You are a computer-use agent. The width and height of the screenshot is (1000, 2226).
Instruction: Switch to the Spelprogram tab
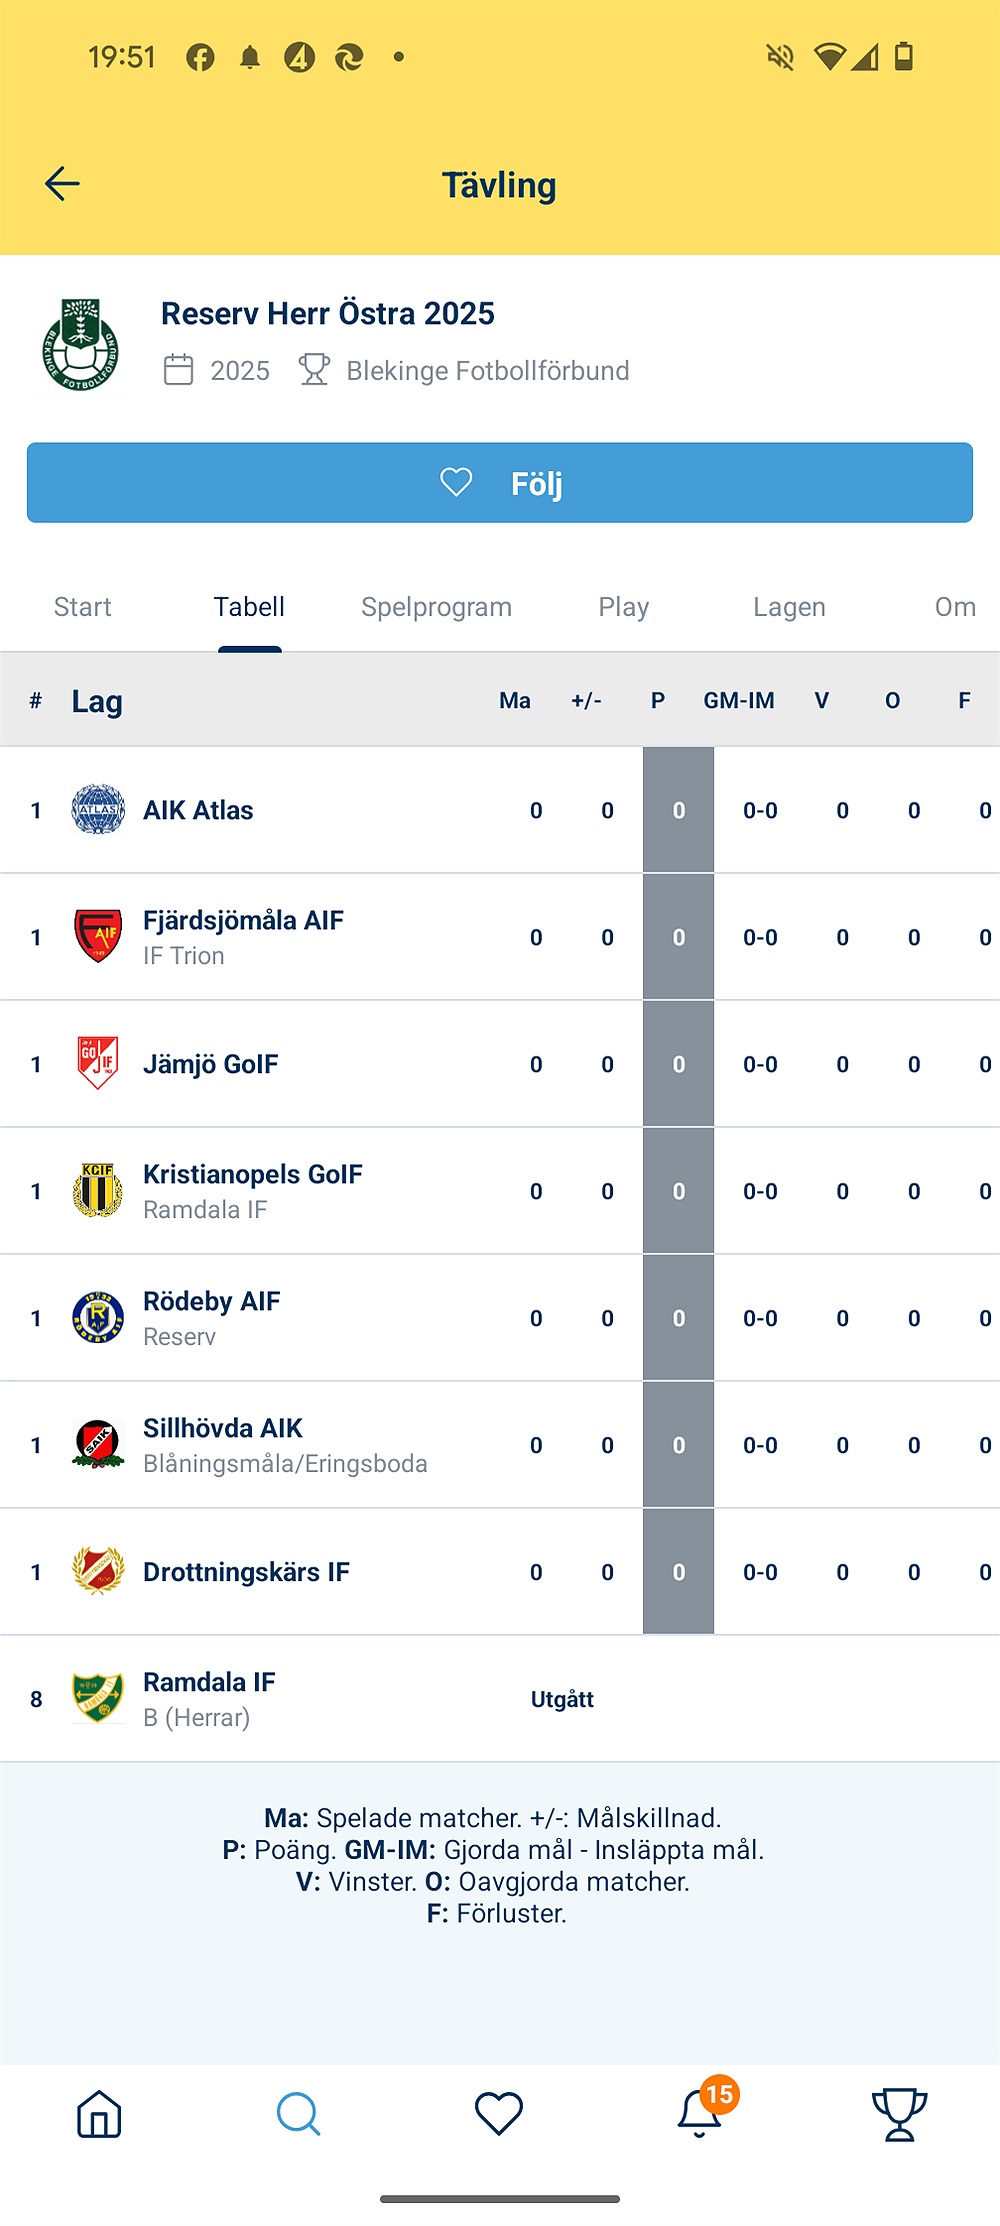[436, 607]
